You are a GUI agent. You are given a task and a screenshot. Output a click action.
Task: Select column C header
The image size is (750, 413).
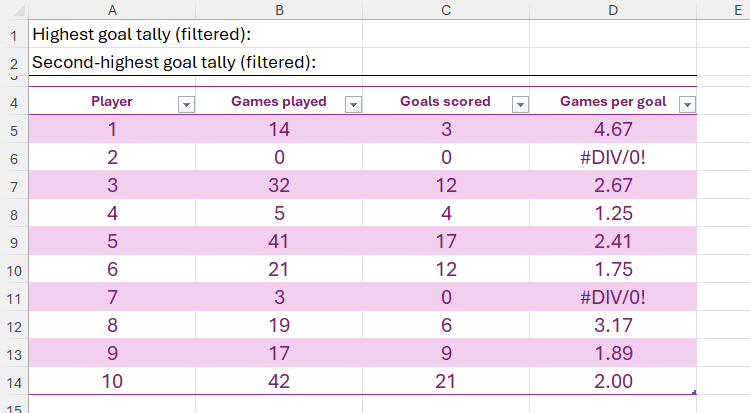click(445, 9)
